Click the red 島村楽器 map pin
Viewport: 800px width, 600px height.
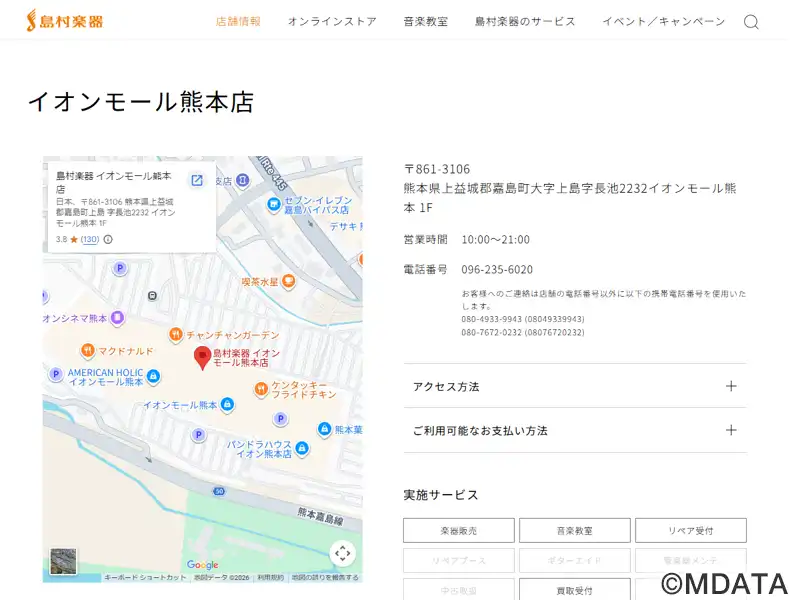click(202, 358)
